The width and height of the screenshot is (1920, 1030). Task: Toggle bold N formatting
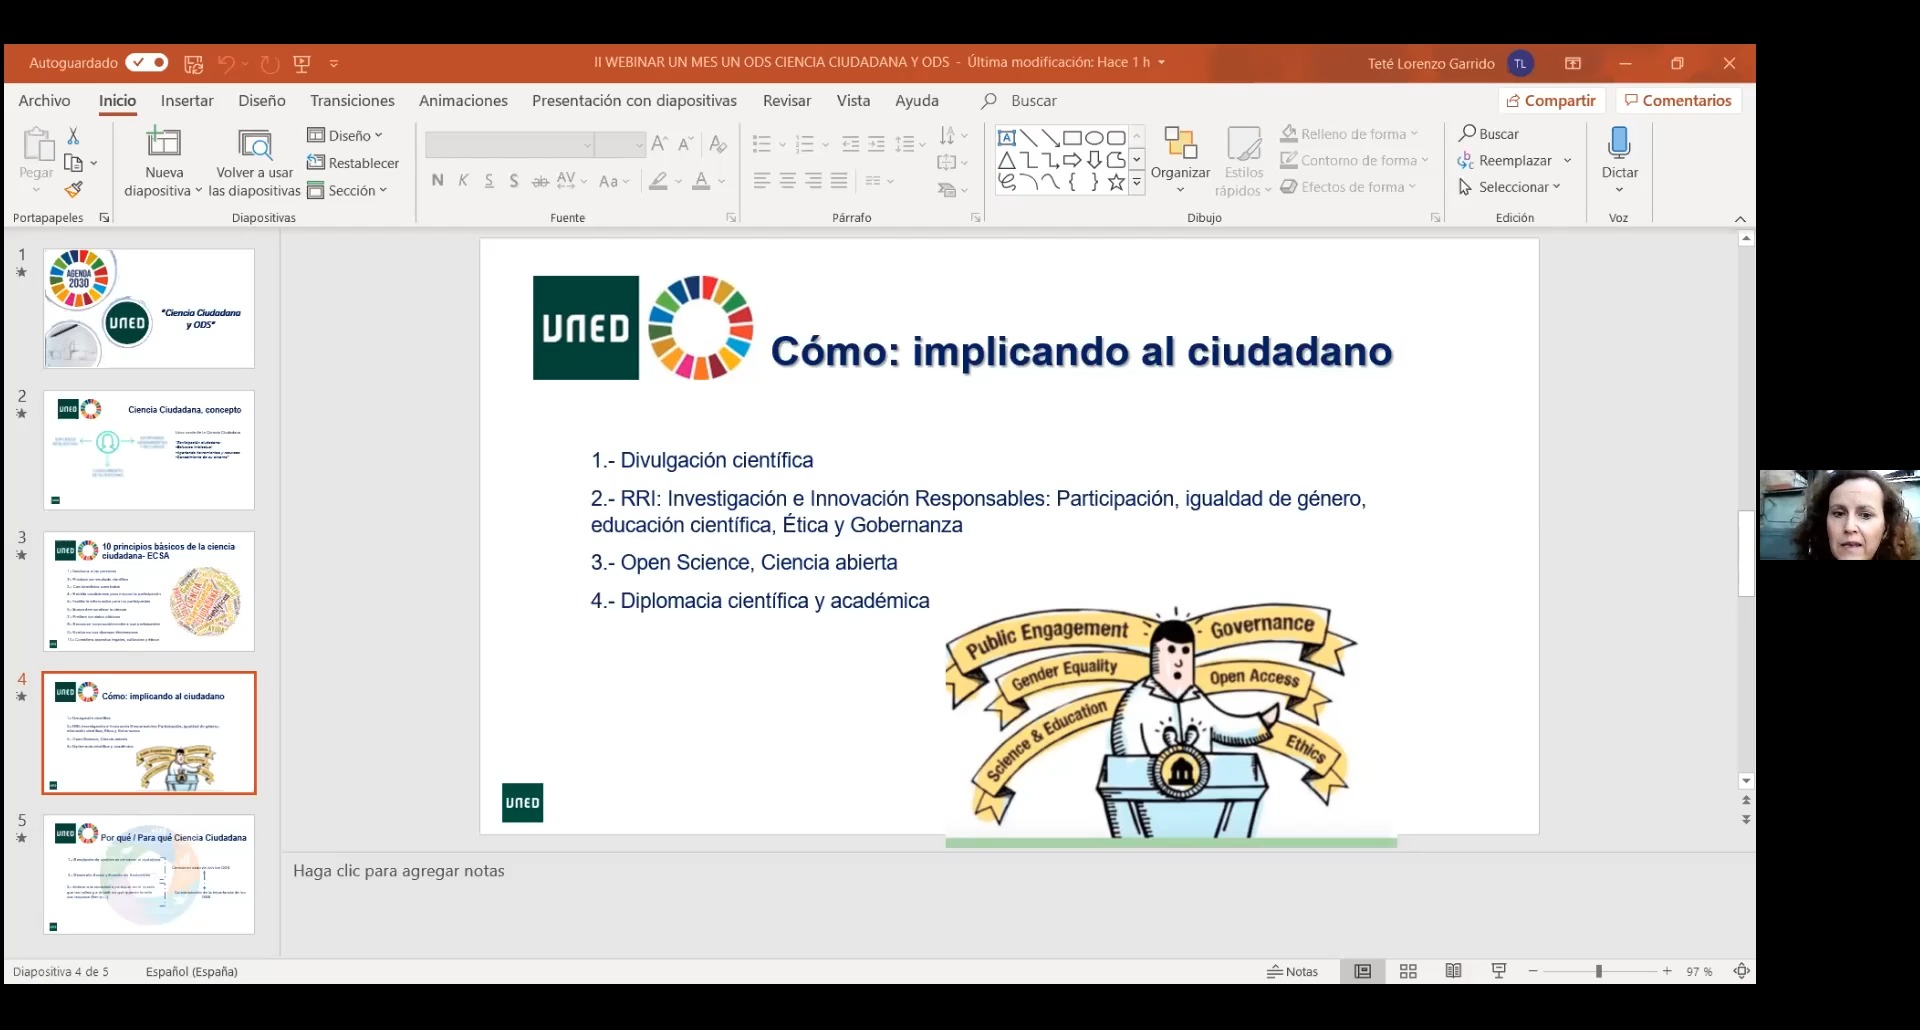(437, 181)
